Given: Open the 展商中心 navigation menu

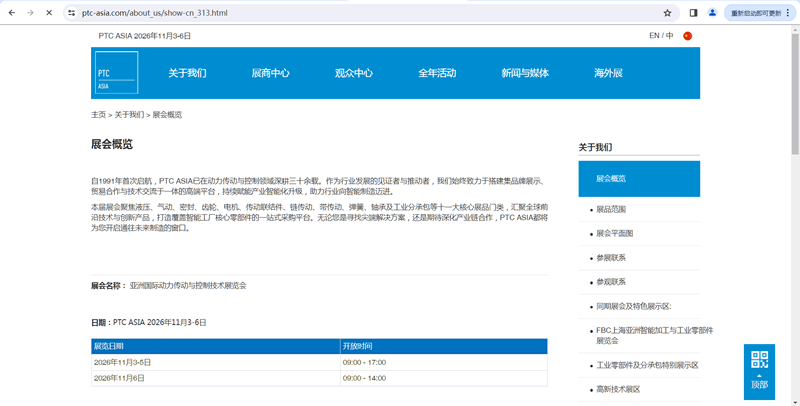Looking at the screenshot, I should (x=270, y=73).
